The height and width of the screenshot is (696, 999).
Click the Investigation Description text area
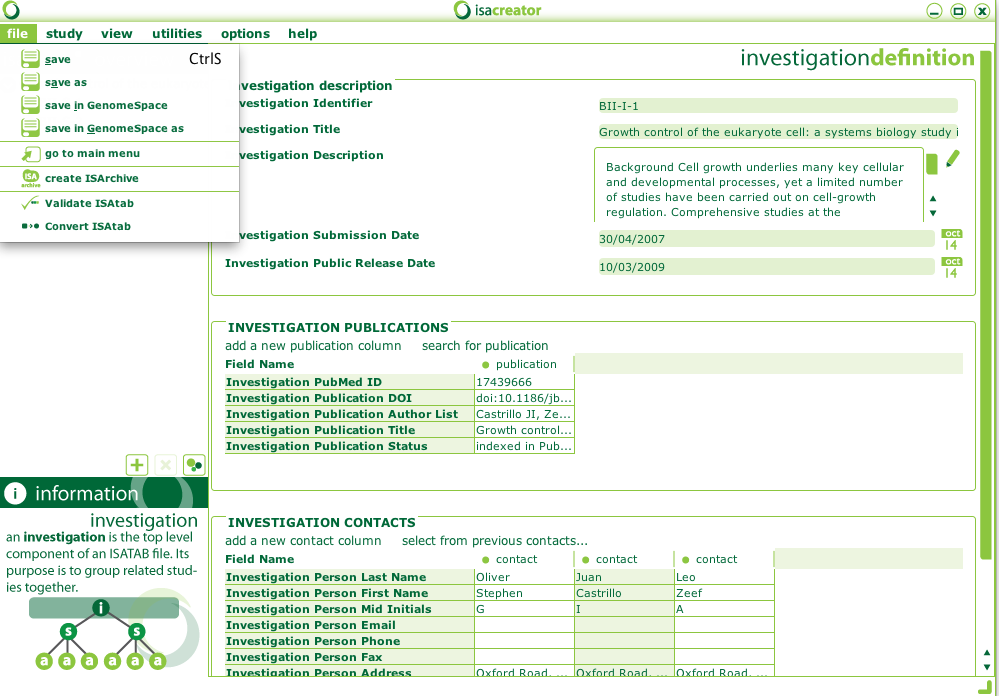(758, 185)
